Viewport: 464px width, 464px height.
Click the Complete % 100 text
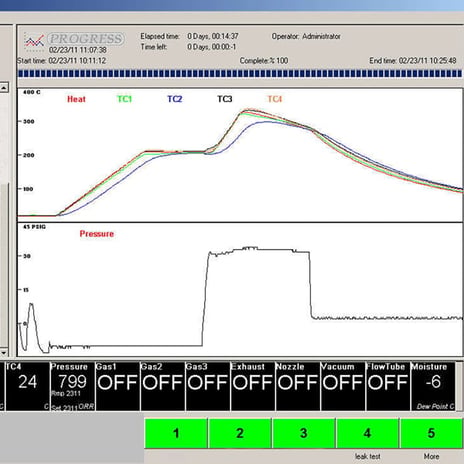(264, 61)
